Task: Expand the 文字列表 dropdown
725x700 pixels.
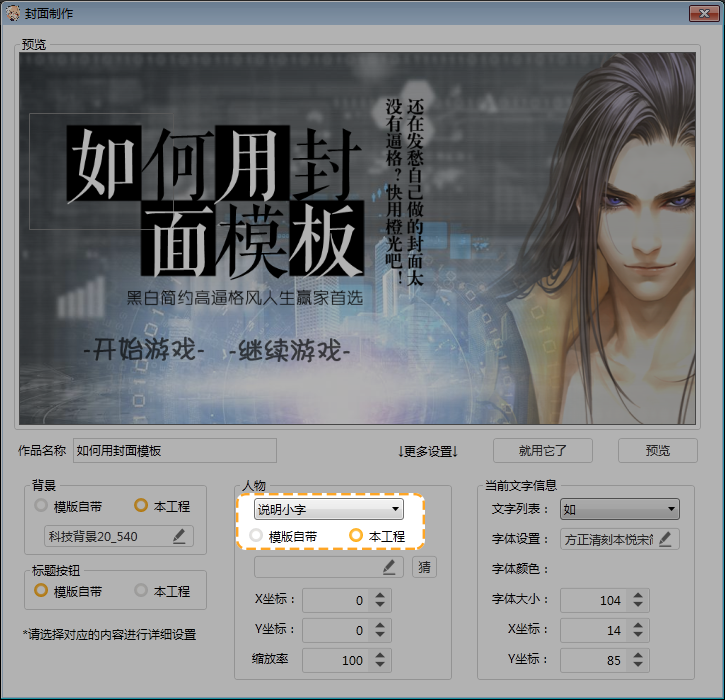Action: [x=619, y=509]
